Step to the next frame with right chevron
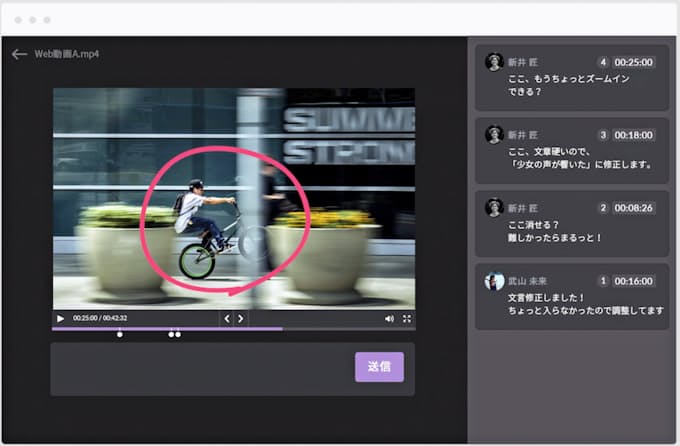 (x=240, y=319)
